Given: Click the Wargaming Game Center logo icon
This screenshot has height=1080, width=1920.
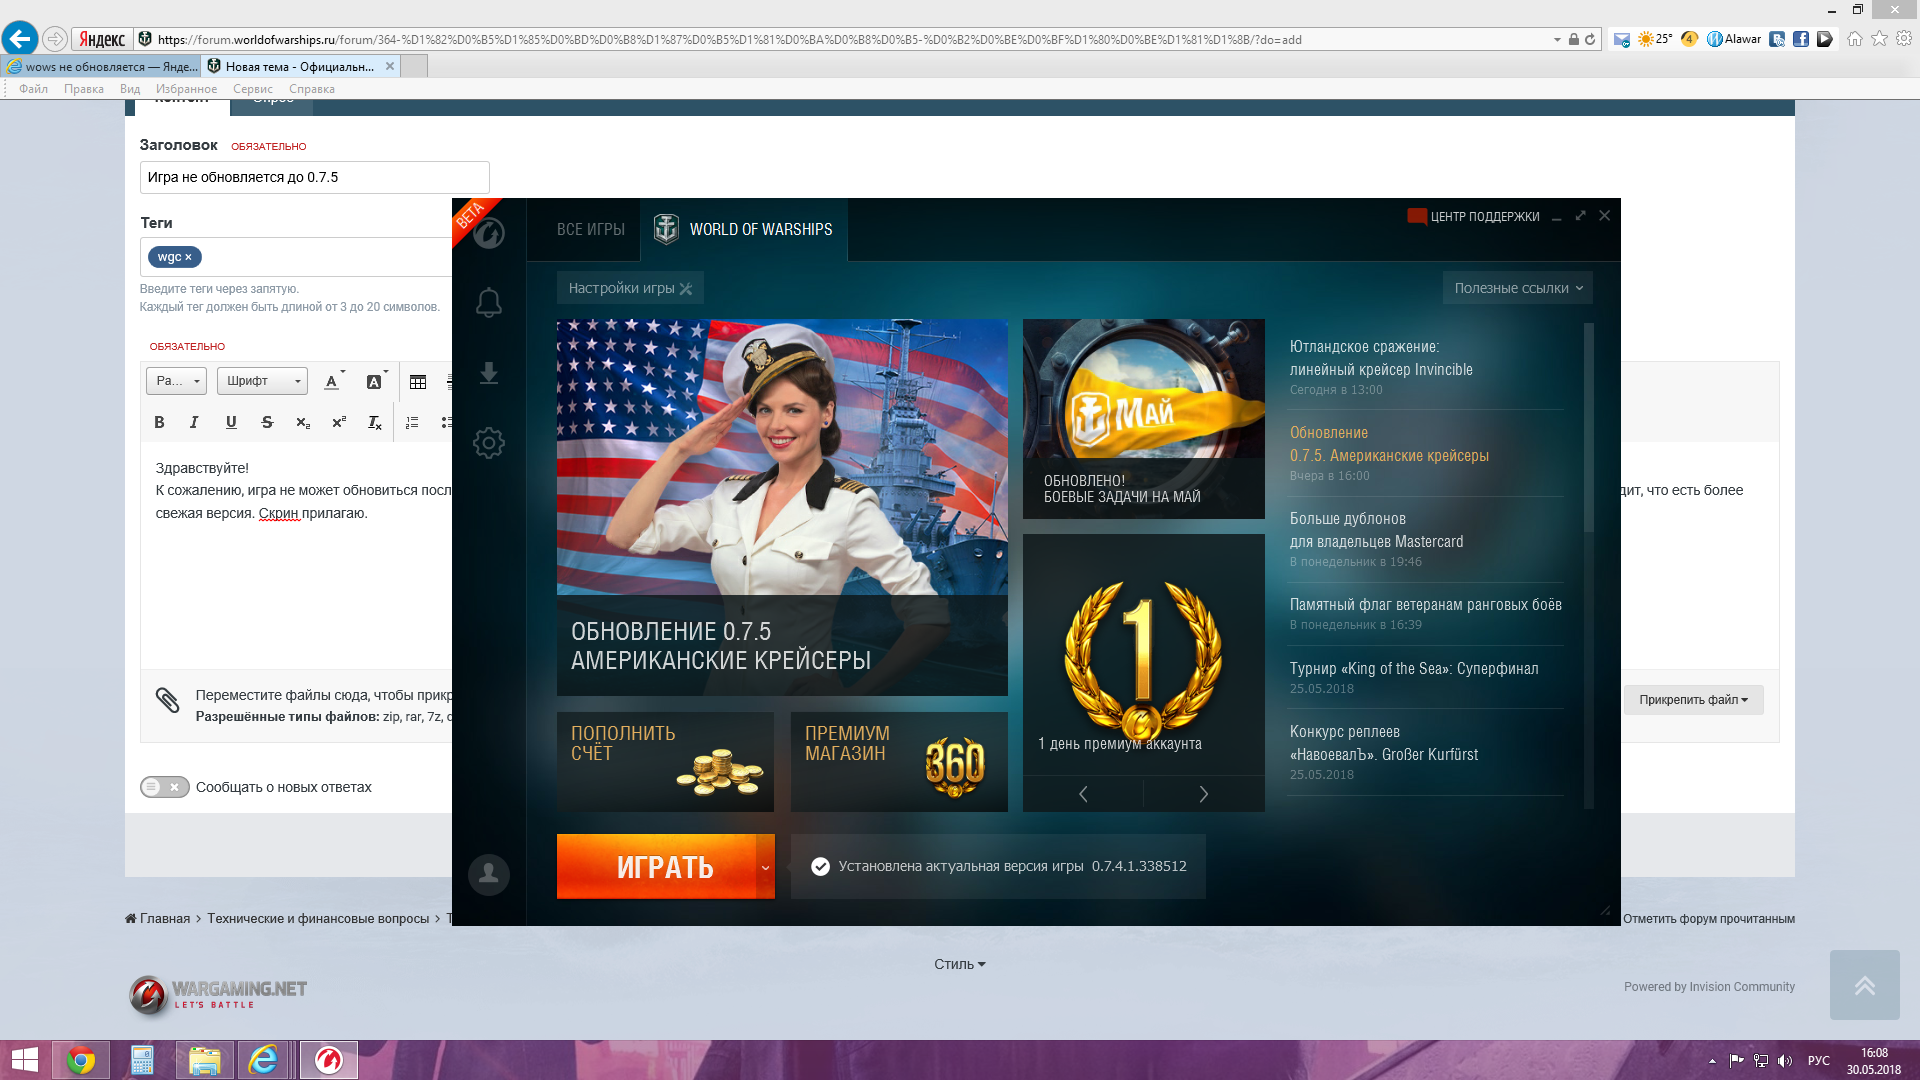Looking at the screenshot, I should (488, 233).
